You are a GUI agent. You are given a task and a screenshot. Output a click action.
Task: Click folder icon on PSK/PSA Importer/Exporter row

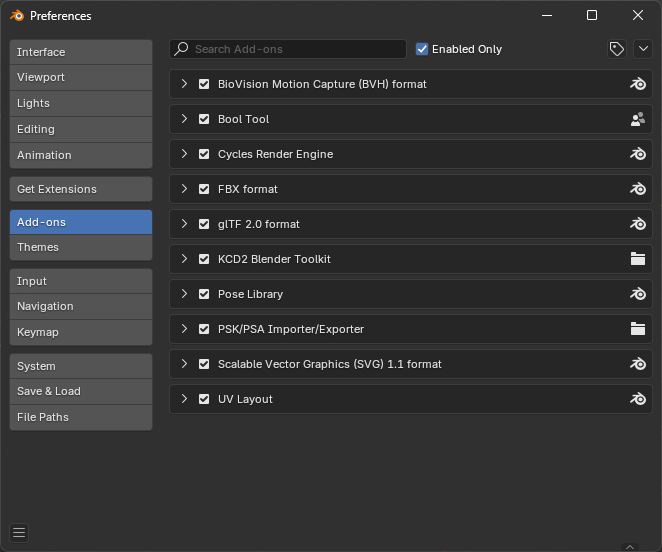(638, 329)
